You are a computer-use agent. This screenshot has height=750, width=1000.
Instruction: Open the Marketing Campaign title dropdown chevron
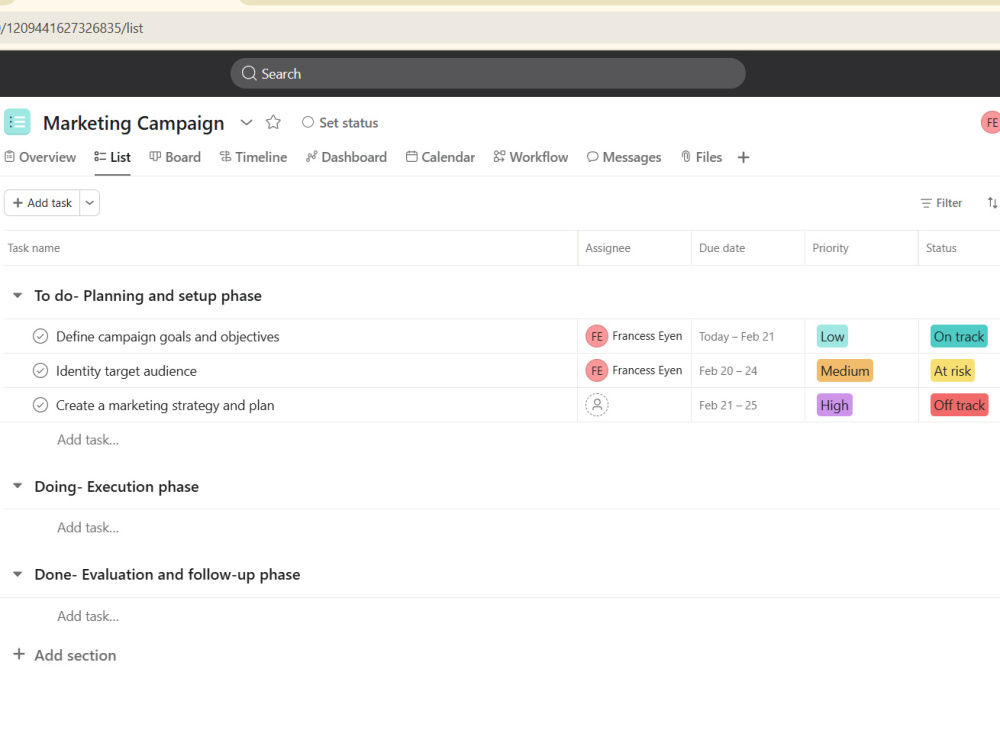(246, 122)
